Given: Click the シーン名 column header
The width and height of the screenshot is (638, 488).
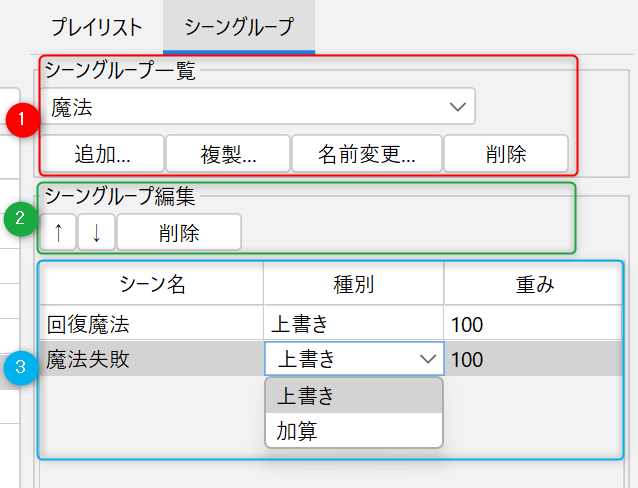Looking at the screenshot, I should [152, 285].
